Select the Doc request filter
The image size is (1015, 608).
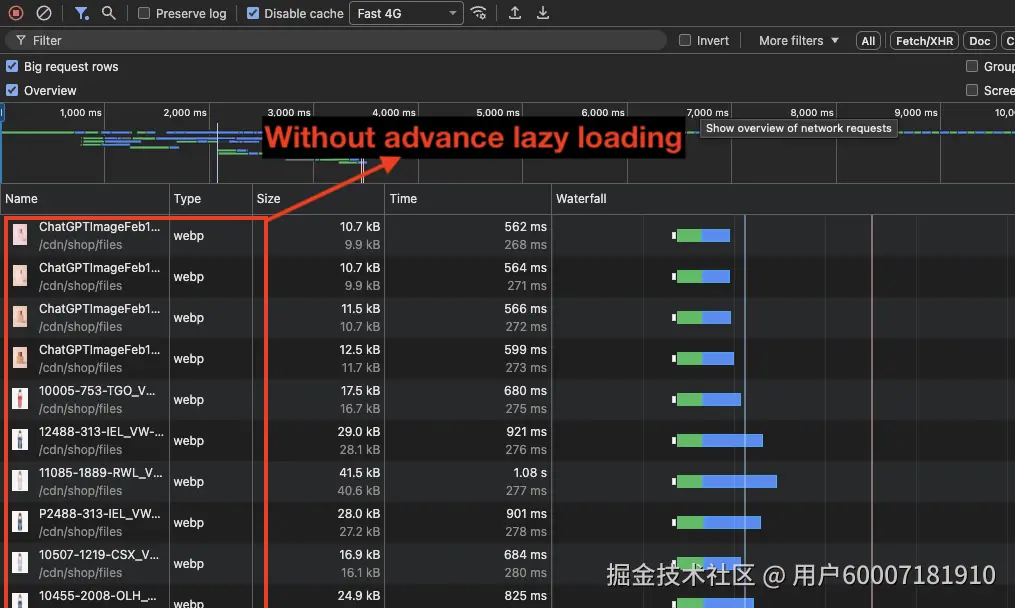979,40
